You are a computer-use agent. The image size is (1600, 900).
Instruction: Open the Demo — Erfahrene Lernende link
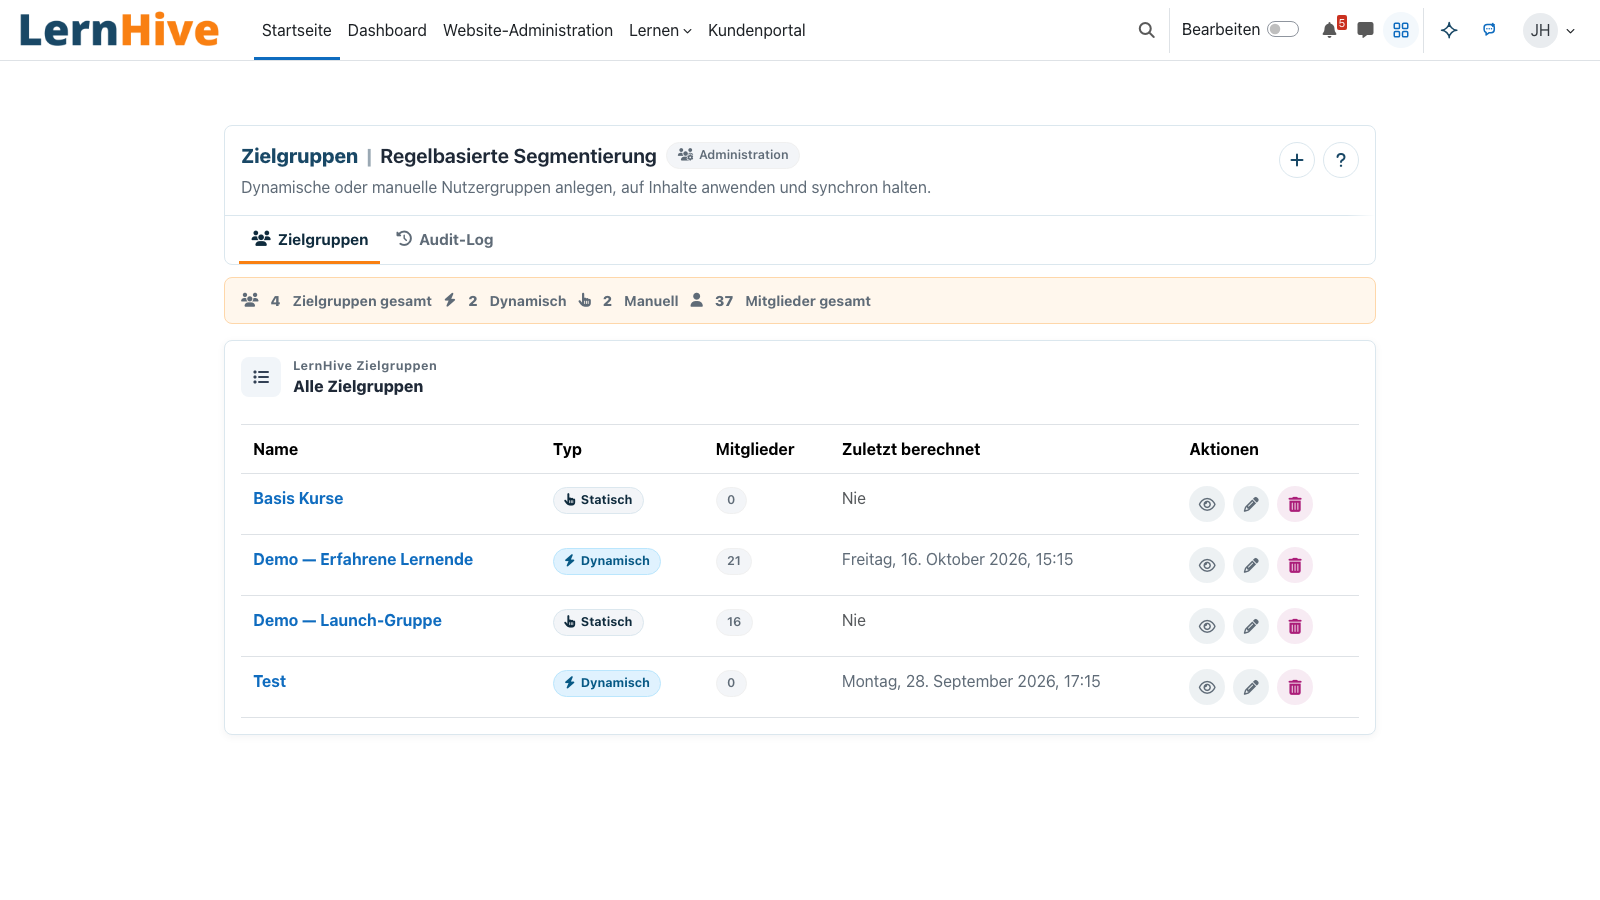pyautogui.click(x=363, y=559)
